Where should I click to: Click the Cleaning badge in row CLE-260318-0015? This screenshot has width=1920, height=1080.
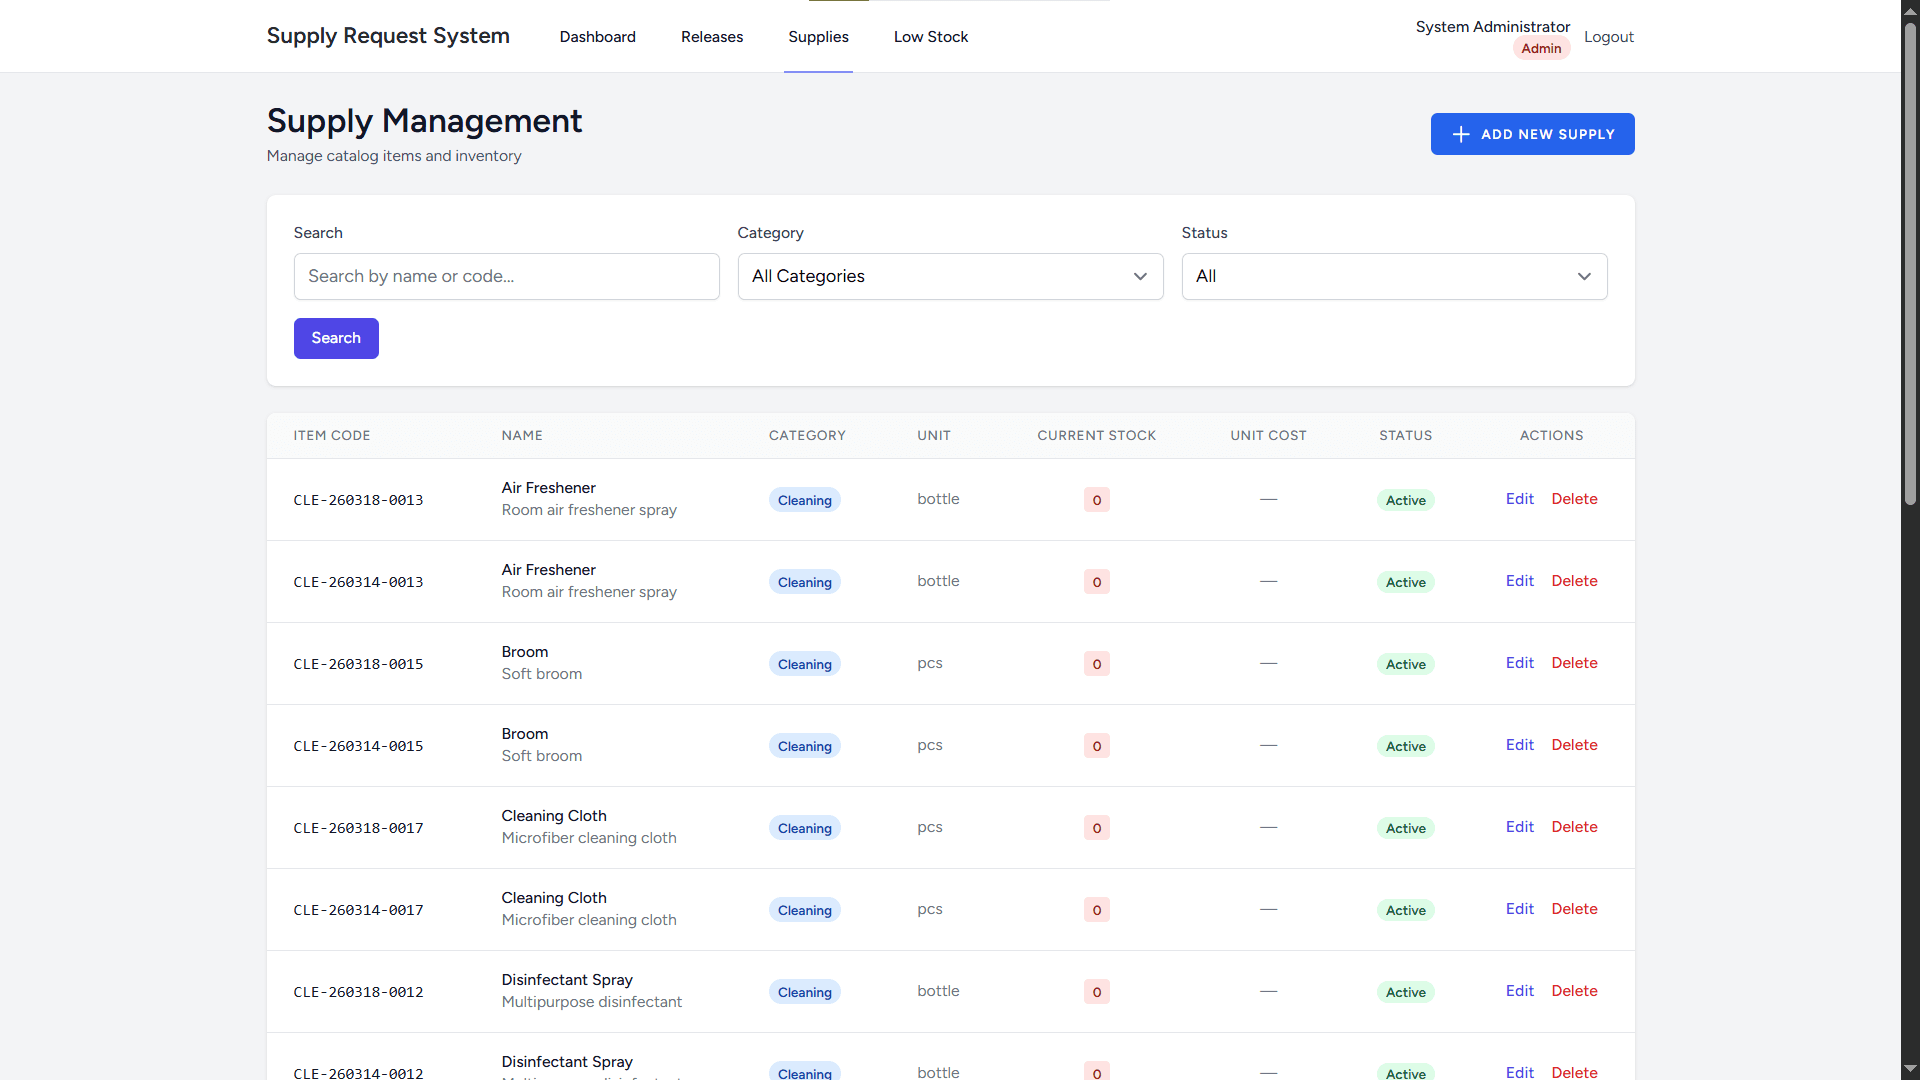804,664
